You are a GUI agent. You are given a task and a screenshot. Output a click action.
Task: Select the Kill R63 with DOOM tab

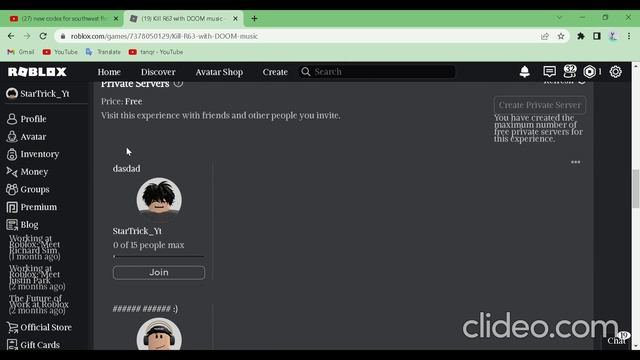pos(183,18)
